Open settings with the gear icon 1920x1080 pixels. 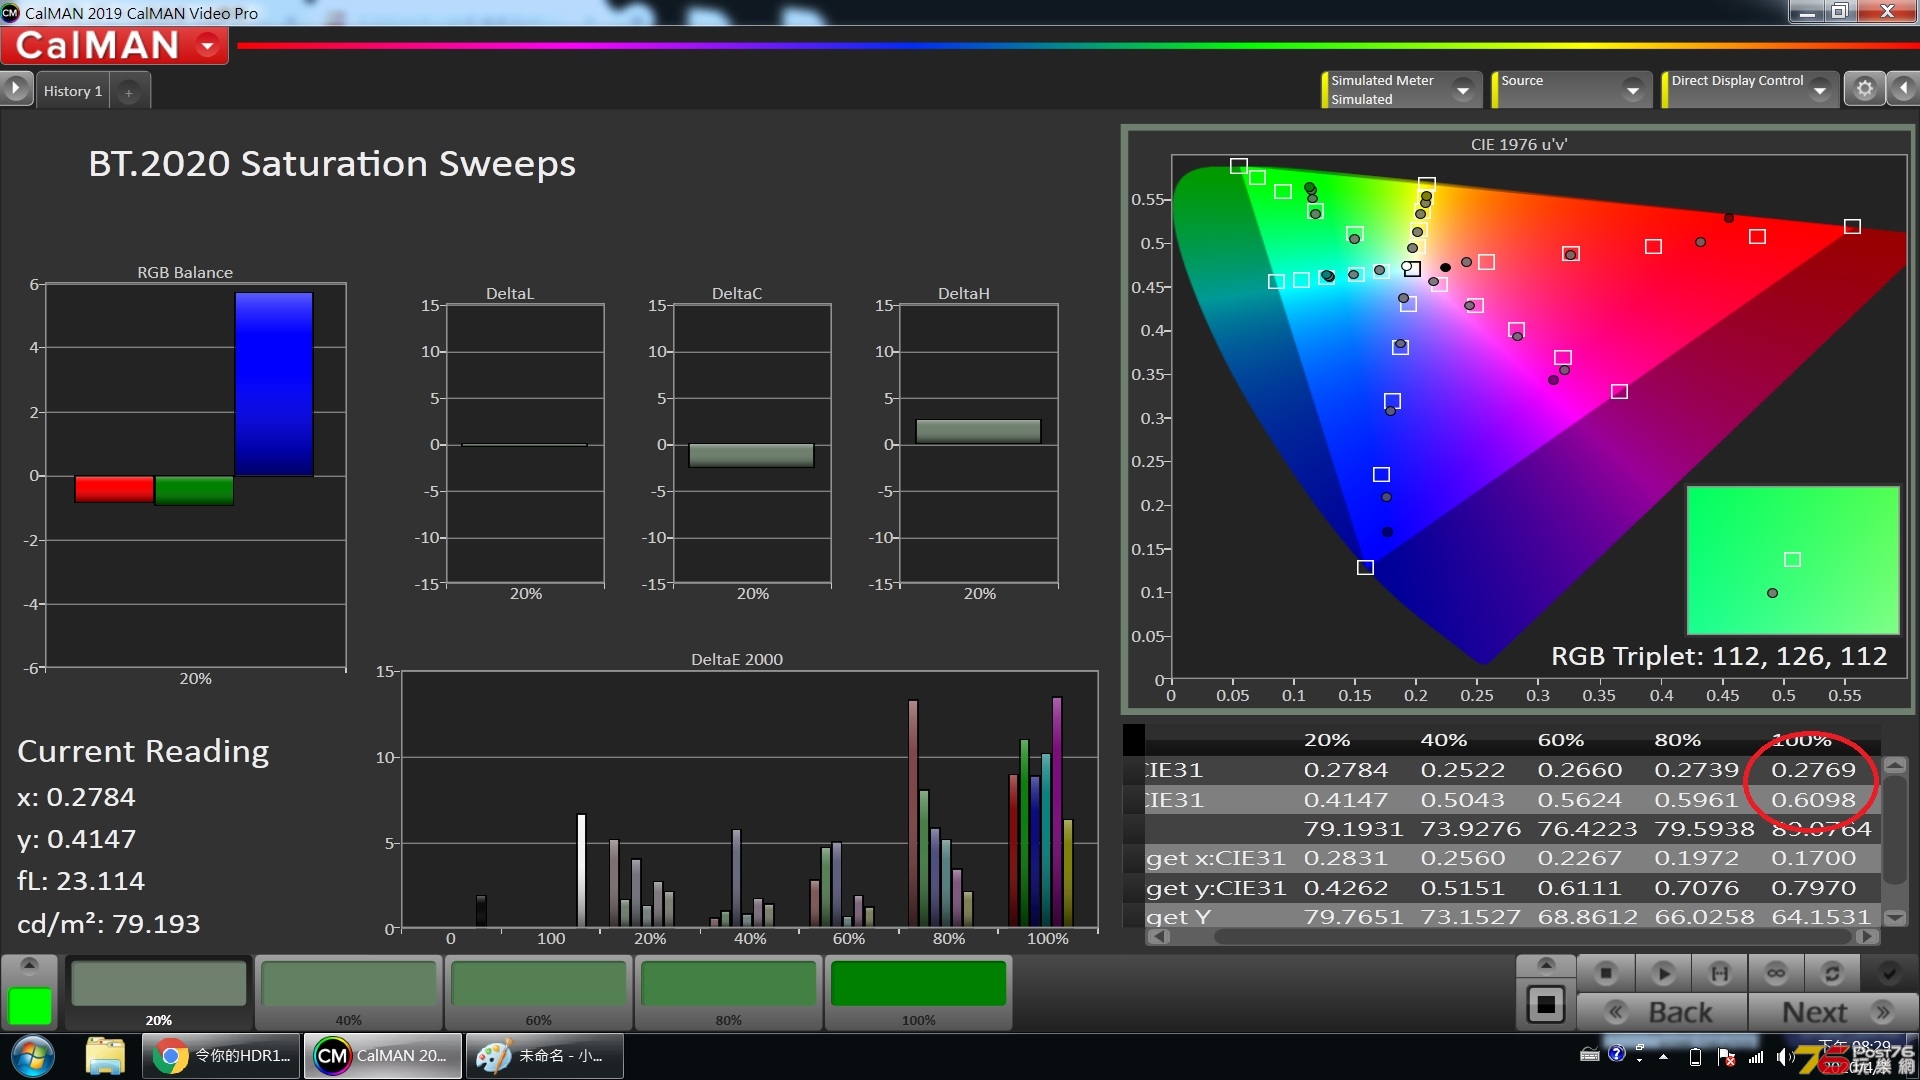click(1864, 89)
